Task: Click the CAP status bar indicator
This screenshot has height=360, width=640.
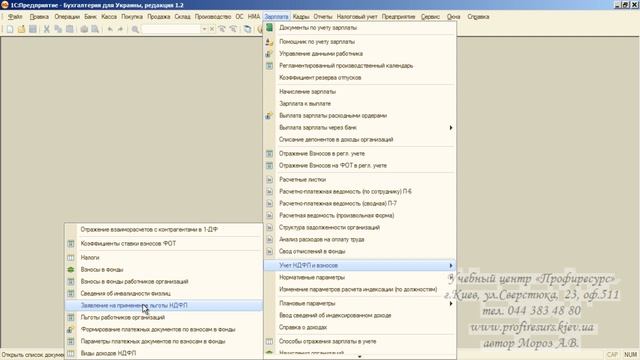Action: [612, 355]
